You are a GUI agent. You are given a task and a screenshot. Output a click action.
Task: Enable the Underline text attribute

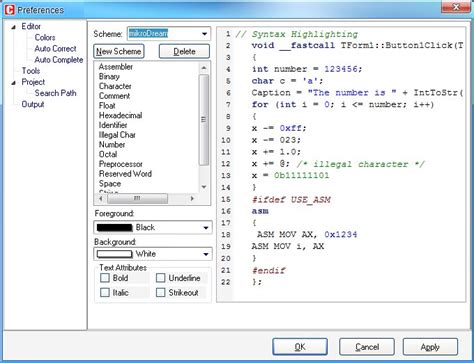[161, 278]
